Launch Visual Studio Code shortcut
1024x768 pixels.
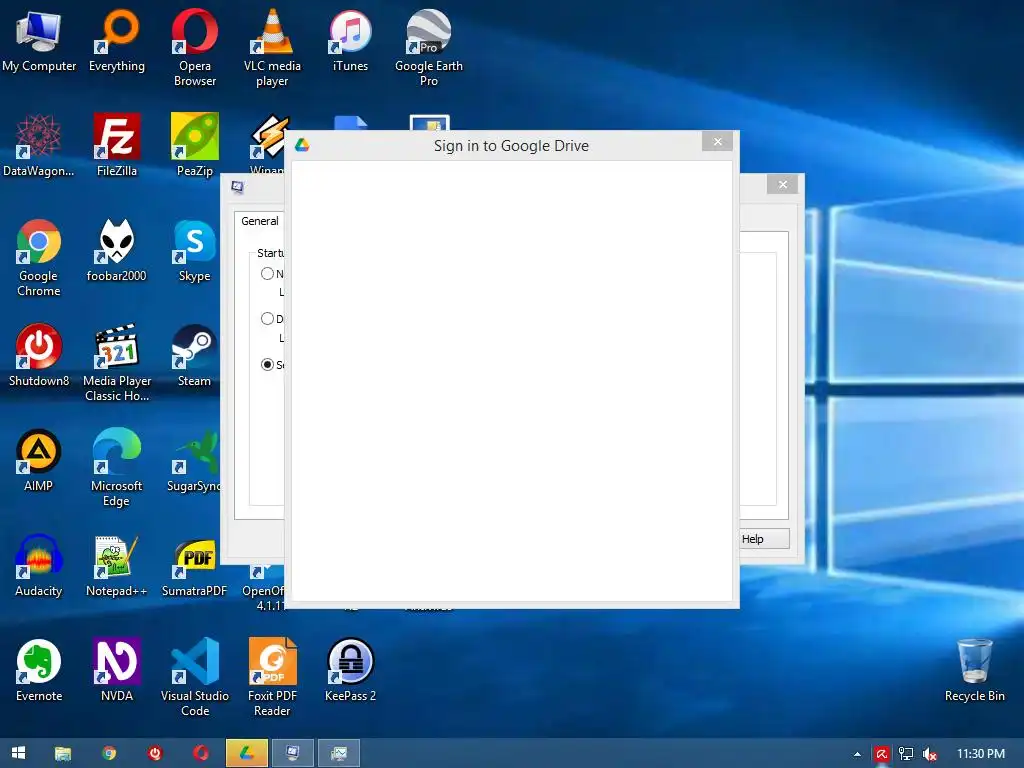pos(195,678)
